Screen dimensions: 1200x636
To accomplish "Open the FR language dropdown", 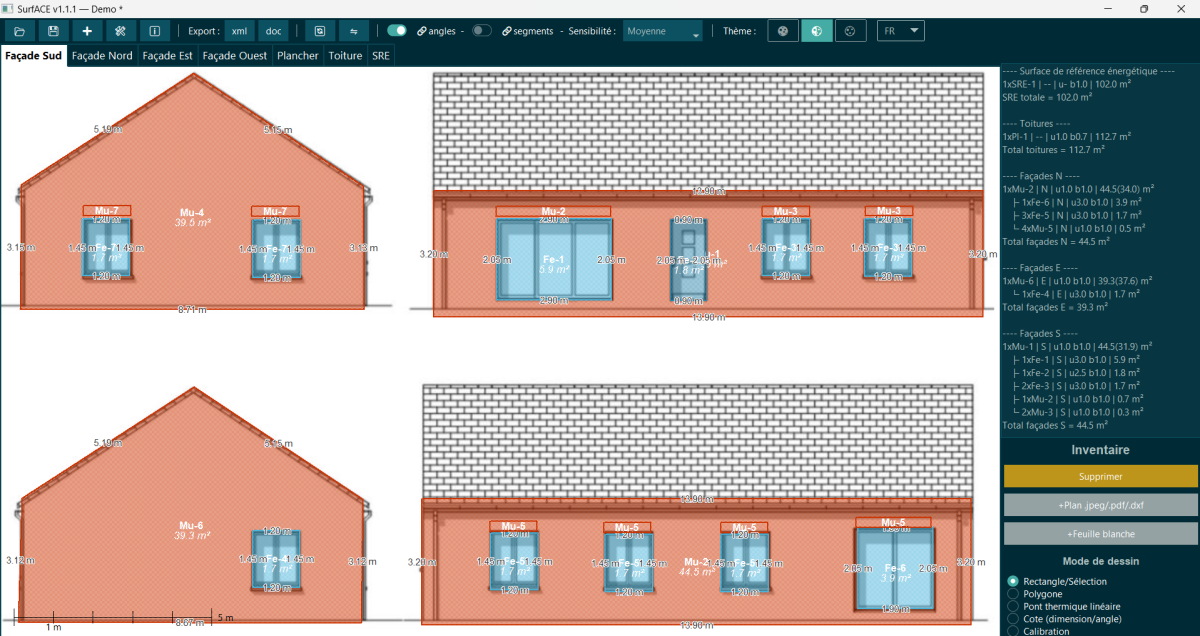I will click(901, 31).
